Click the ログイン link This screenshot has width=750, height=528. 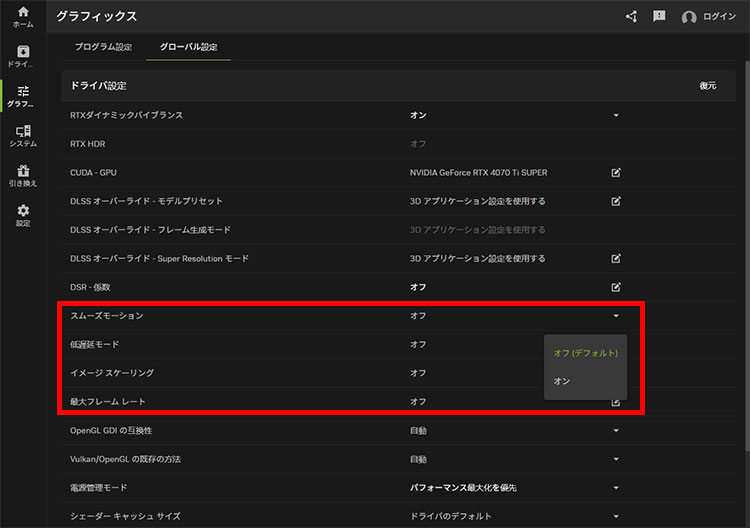pyautogui.click(x=719, y=16)
